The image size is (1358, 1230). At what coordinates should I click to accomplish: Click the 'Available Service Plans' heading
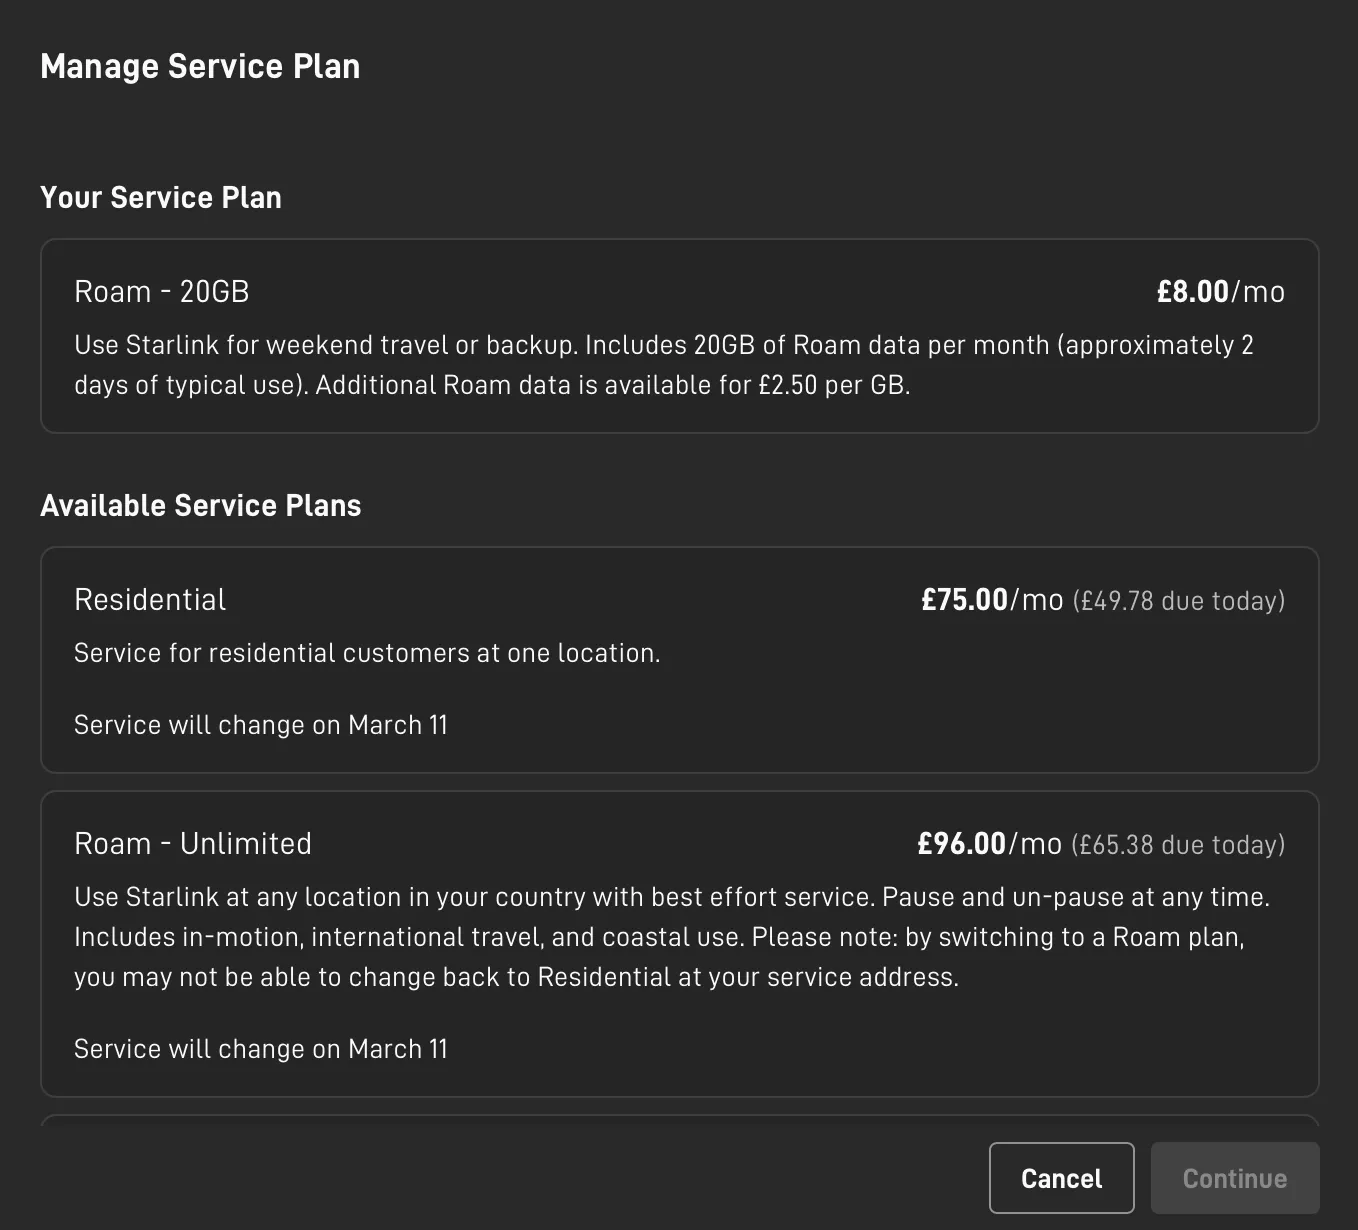201,505
